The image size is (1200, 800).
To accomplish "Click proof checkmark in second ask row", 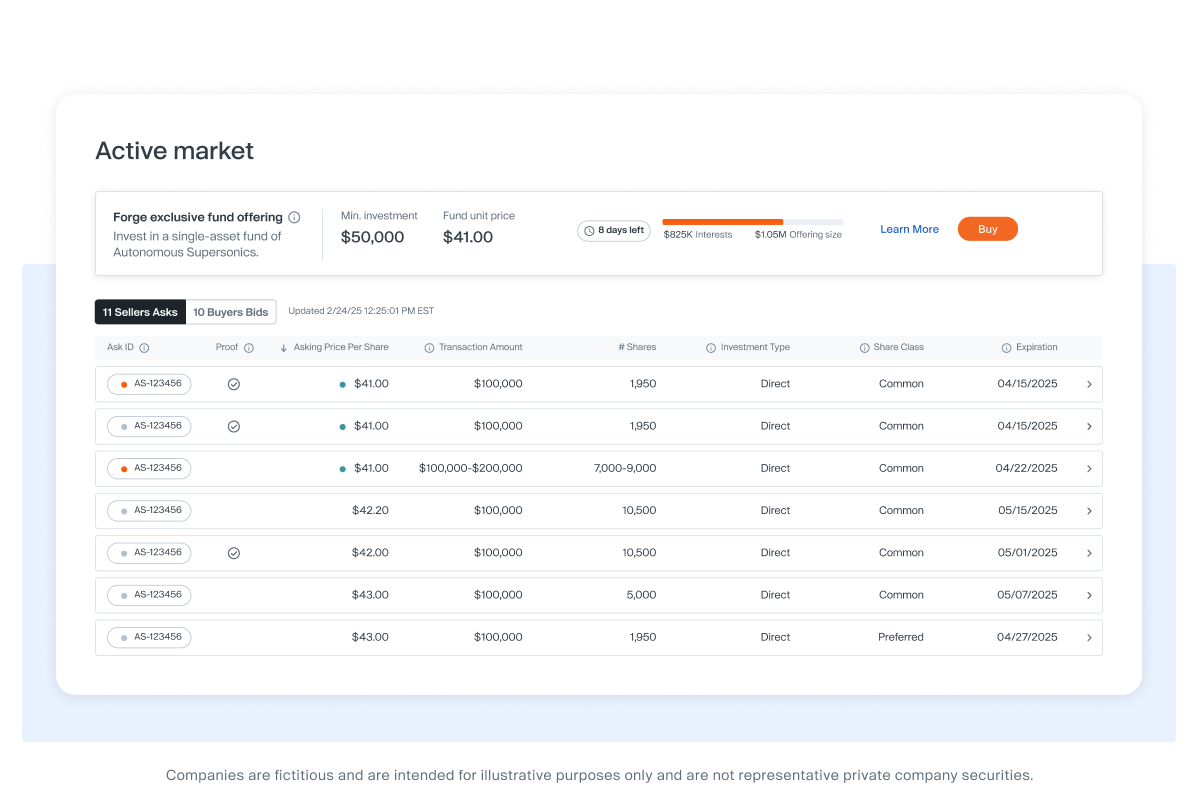I will pyautogui.click(x=233, y=426).
